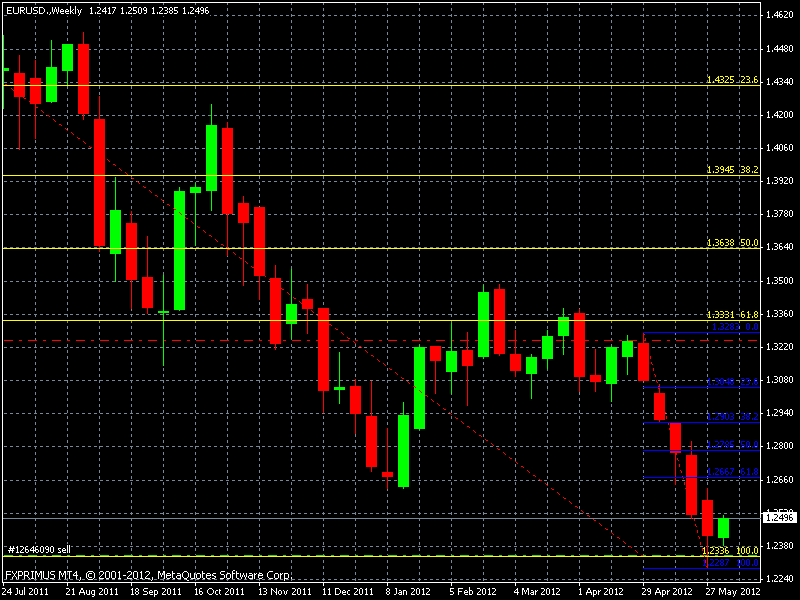
Task: Click the 1.3220 price scale value
Action: tap(780, 347)
